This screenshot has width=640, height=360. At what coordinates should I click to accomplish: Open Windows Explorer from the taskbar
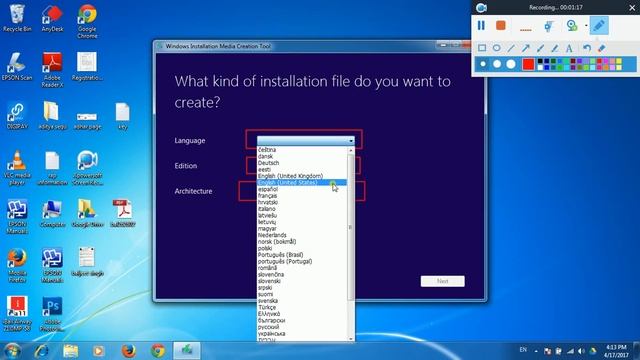point(71,351)
